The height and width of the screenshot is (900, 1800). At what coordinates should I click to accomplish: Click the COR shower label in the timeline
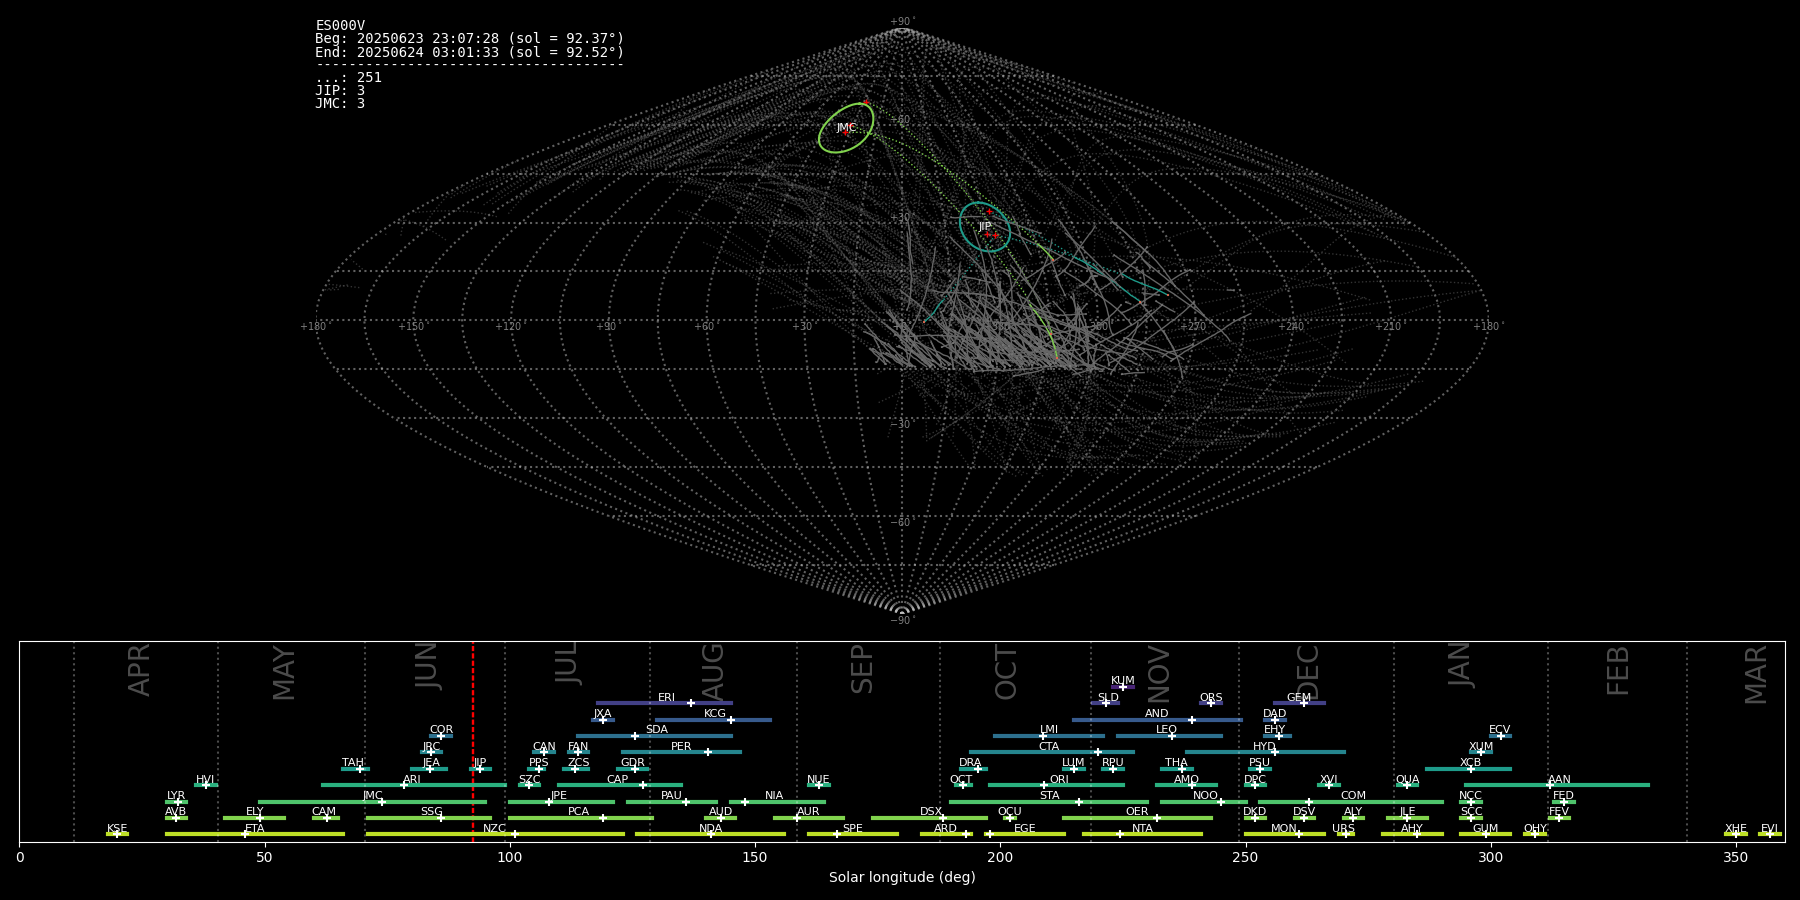[x=441, y=730]
